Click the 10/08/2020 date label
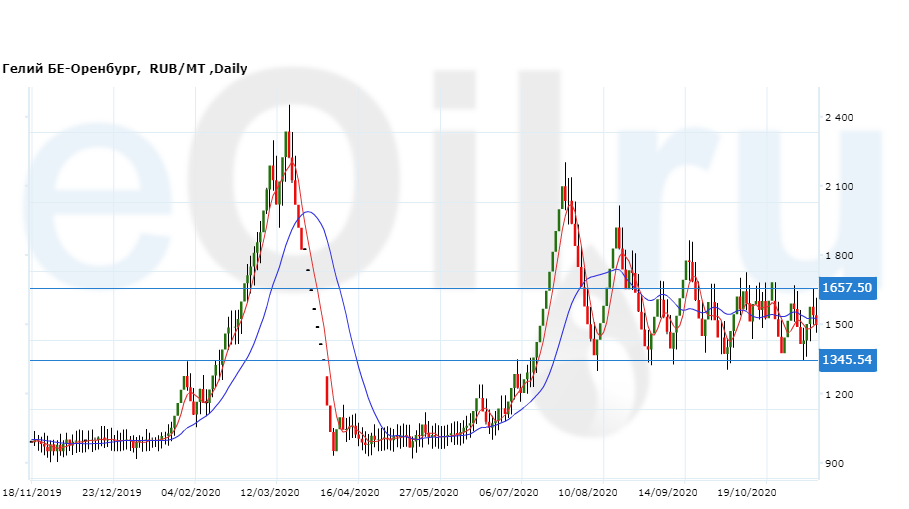Viewport: 909px width, 509px height. [589, 493]
